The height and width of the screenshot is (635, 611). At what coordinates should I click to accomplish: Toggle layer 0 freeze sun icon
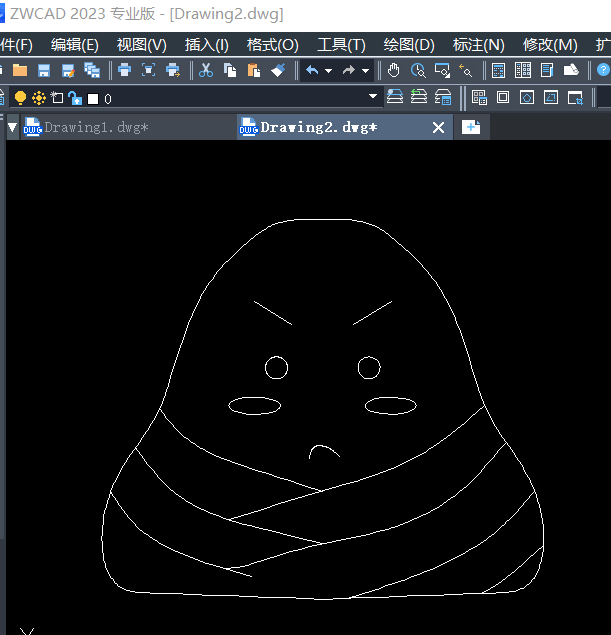coord(39,98)
